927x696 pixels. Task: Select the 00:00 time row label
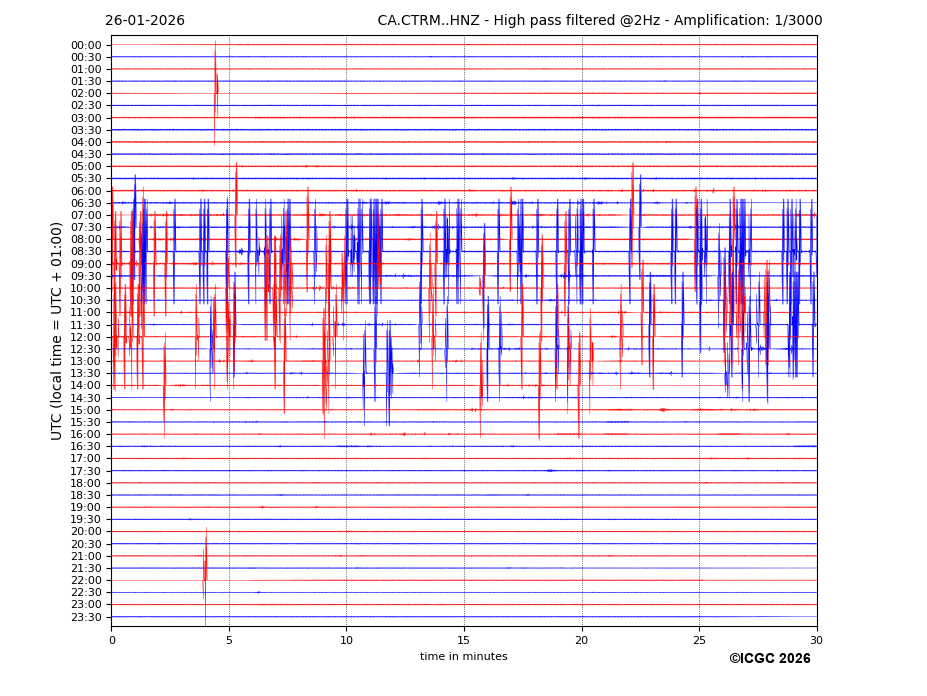point(86,45)
